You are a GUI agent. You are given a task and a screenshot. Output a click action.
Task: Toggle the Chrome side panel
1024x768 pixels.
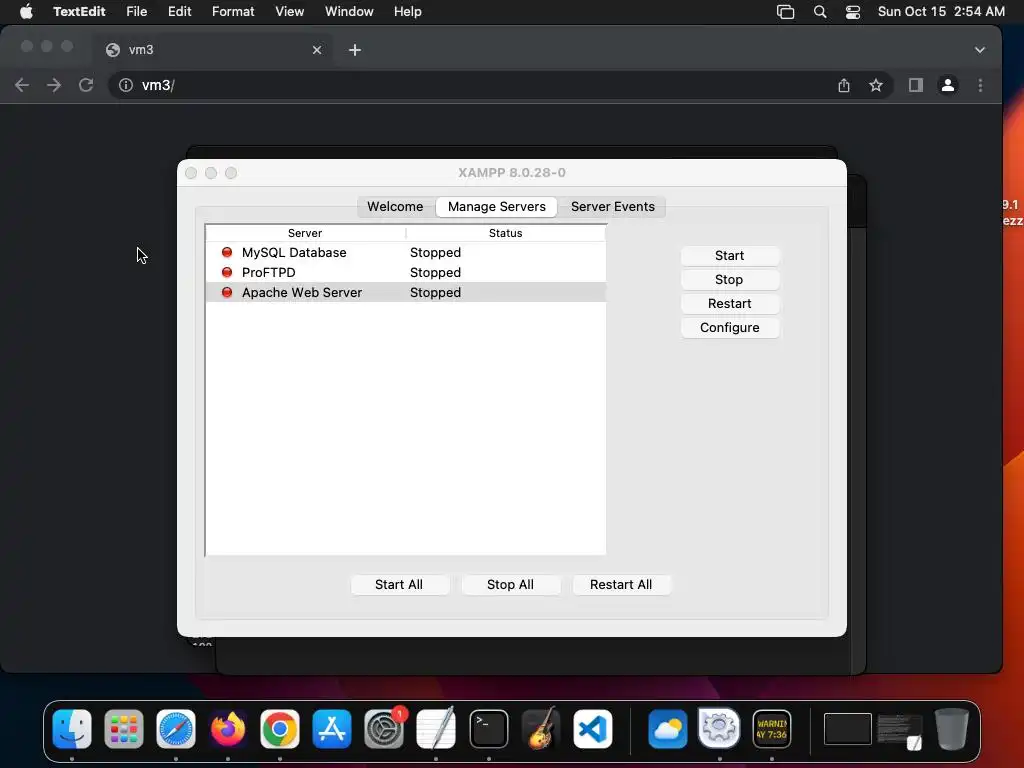[x=916, y=85]
